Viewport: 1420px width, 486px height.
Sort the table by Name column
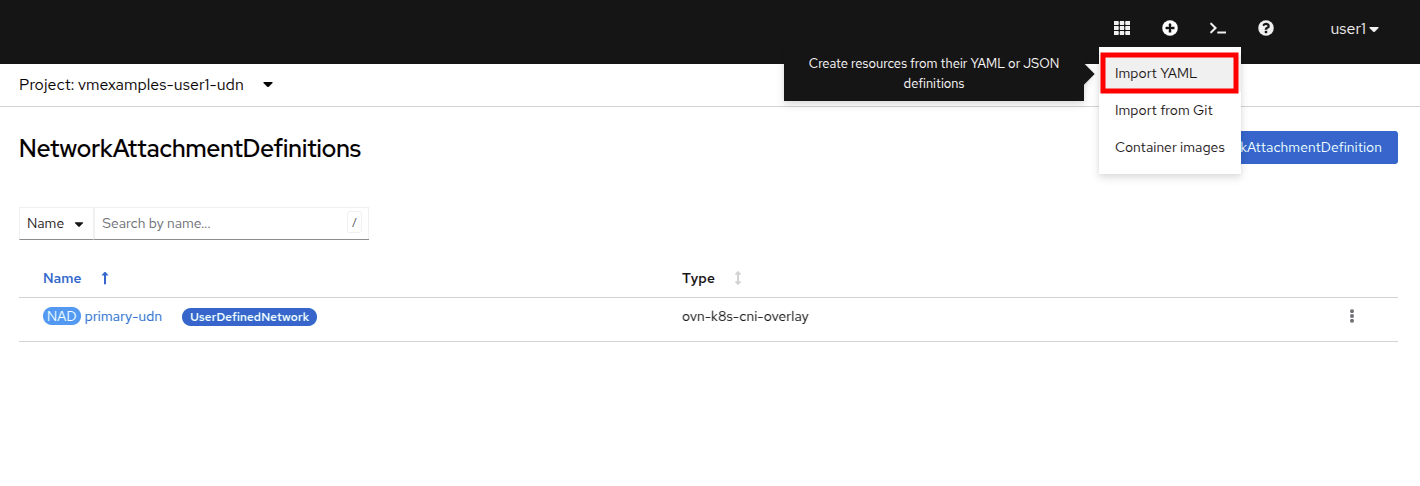62,278
